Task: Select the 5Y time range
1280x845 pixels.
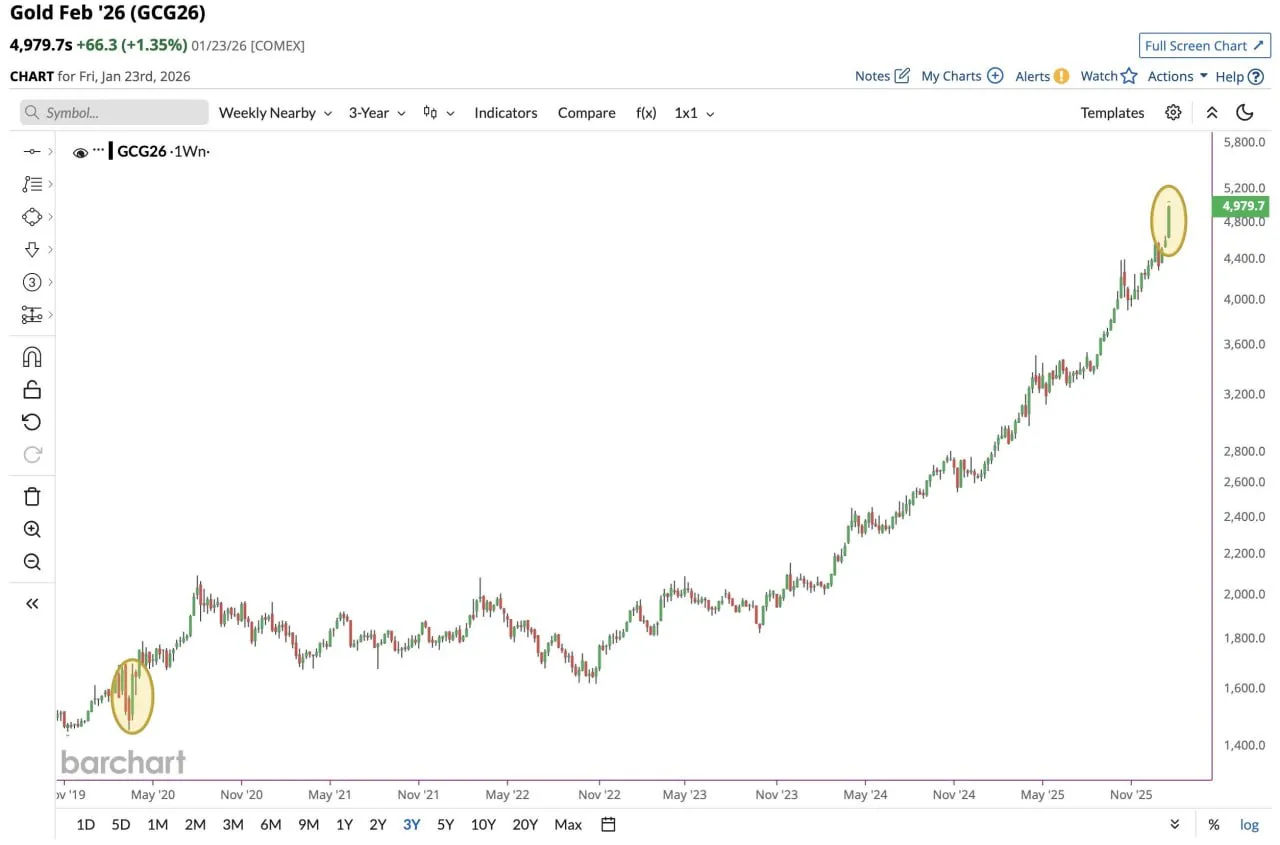Action: click(445, 825)
